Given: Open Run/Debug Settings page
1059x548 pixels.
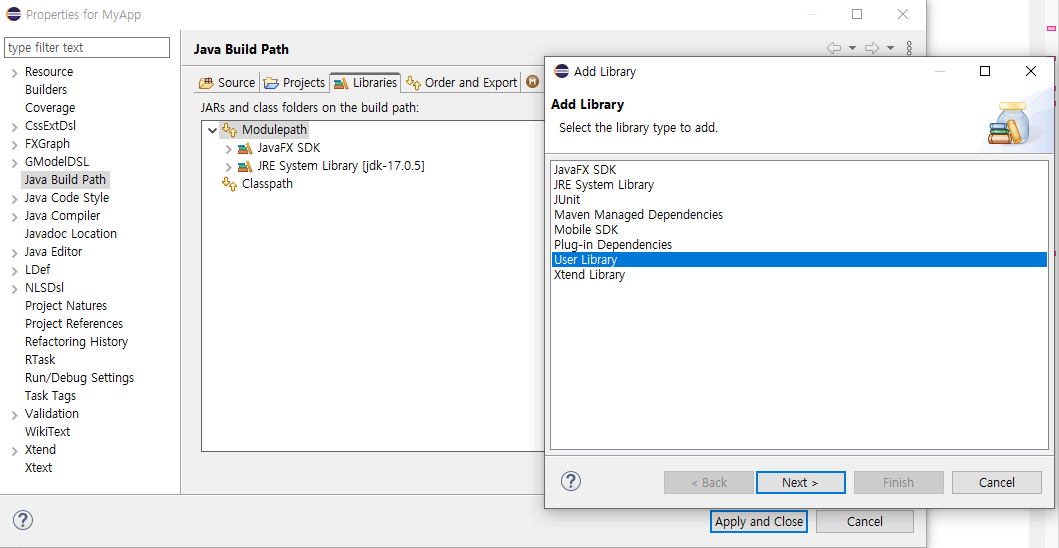Looking at the screenshot, I should (x=79, y=378).
